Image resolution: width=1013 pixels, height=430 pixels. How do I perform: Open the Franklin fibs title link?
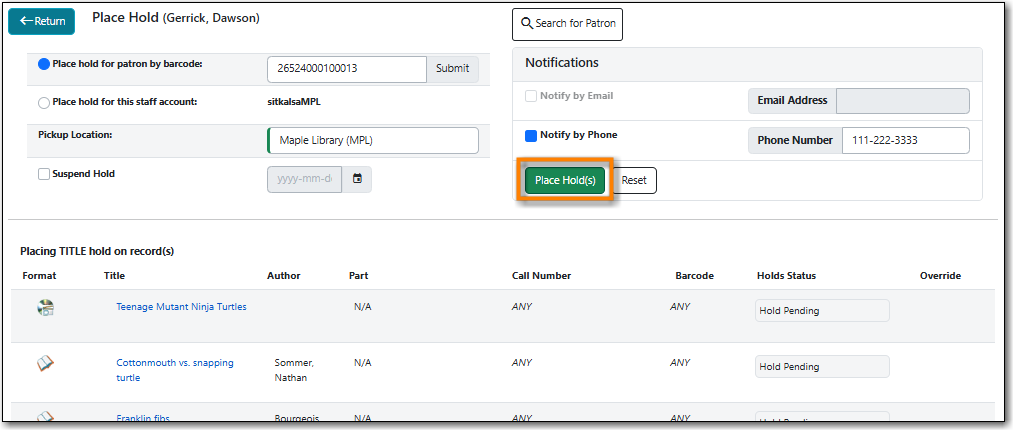click(143, 418)
